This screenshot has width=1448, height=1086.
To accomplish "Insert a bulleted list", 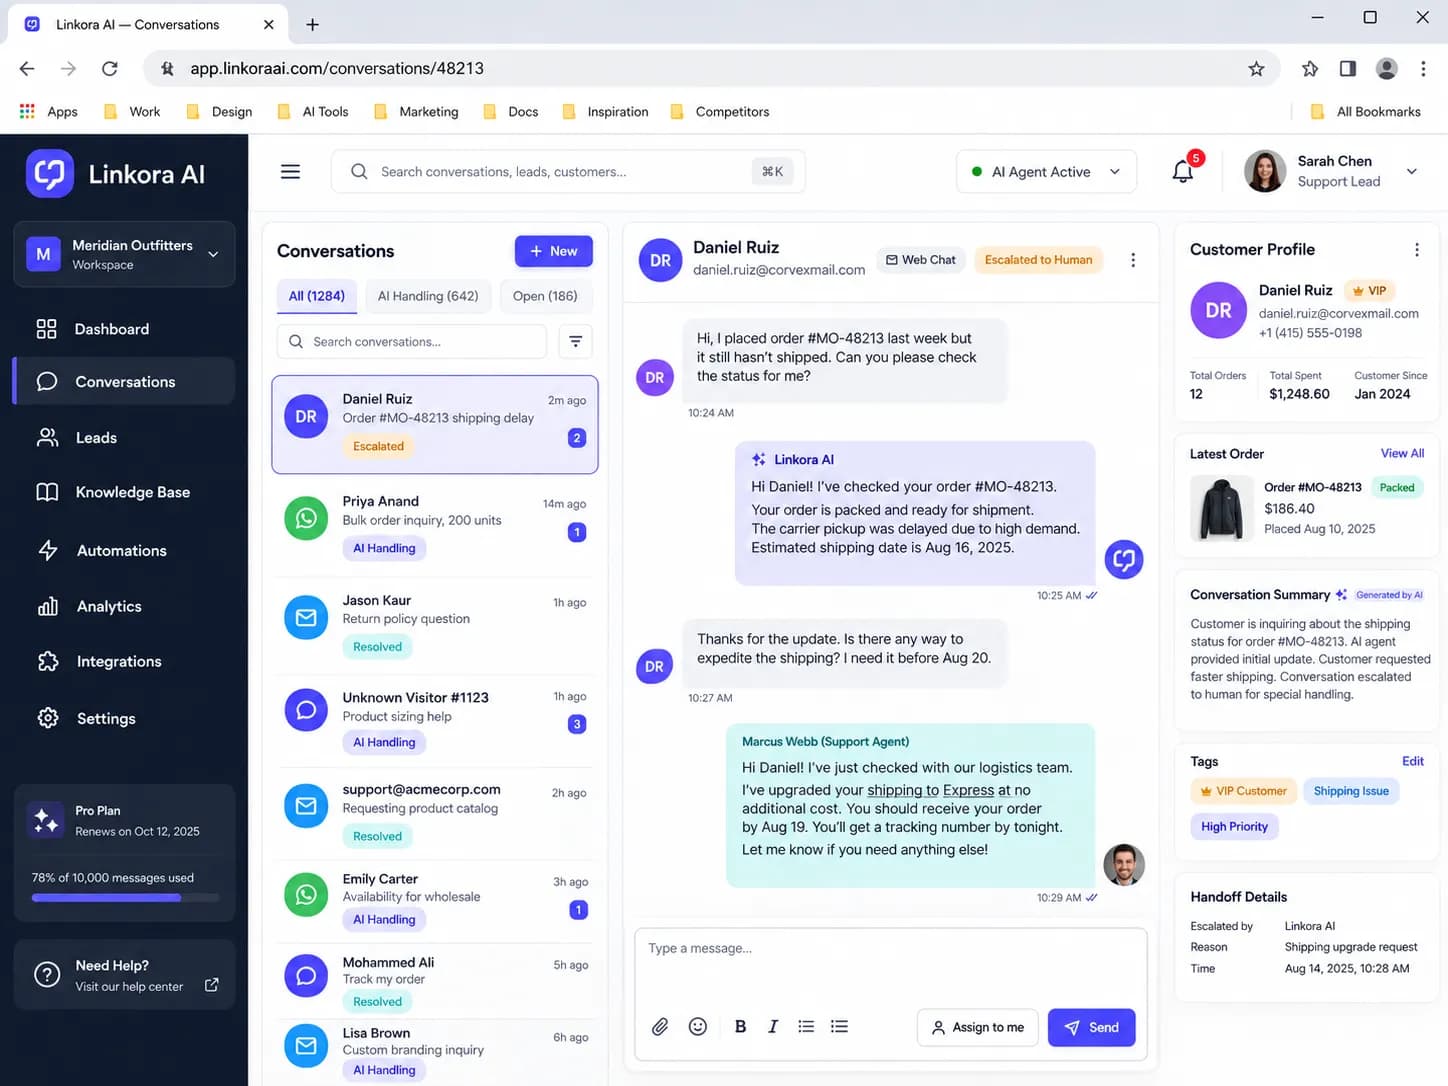I will coord(806,1026).
